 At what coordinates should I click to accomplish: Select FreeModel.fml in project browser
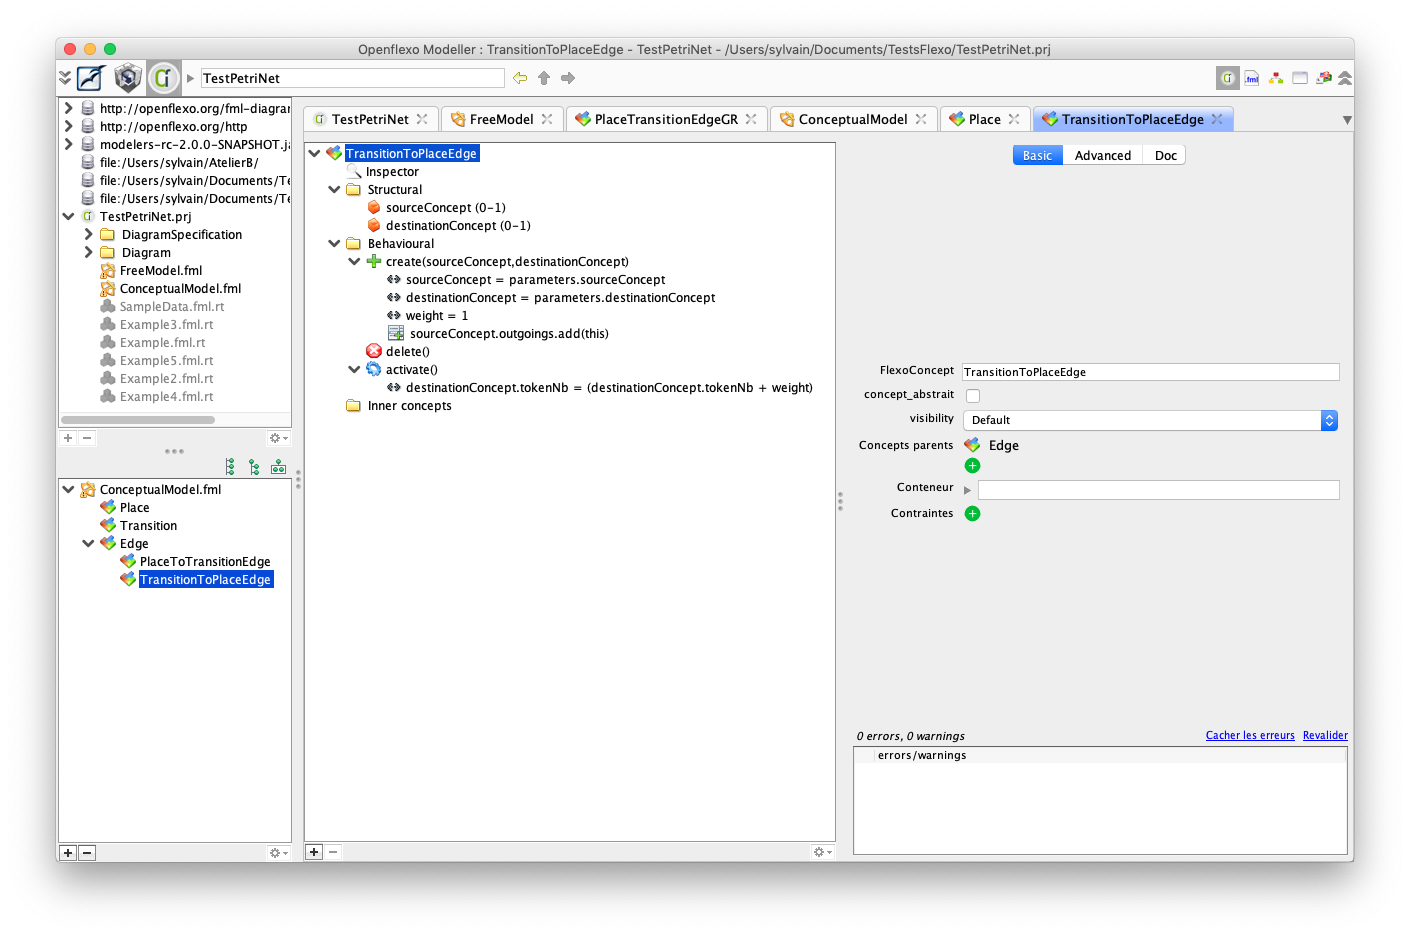(161, 271)
